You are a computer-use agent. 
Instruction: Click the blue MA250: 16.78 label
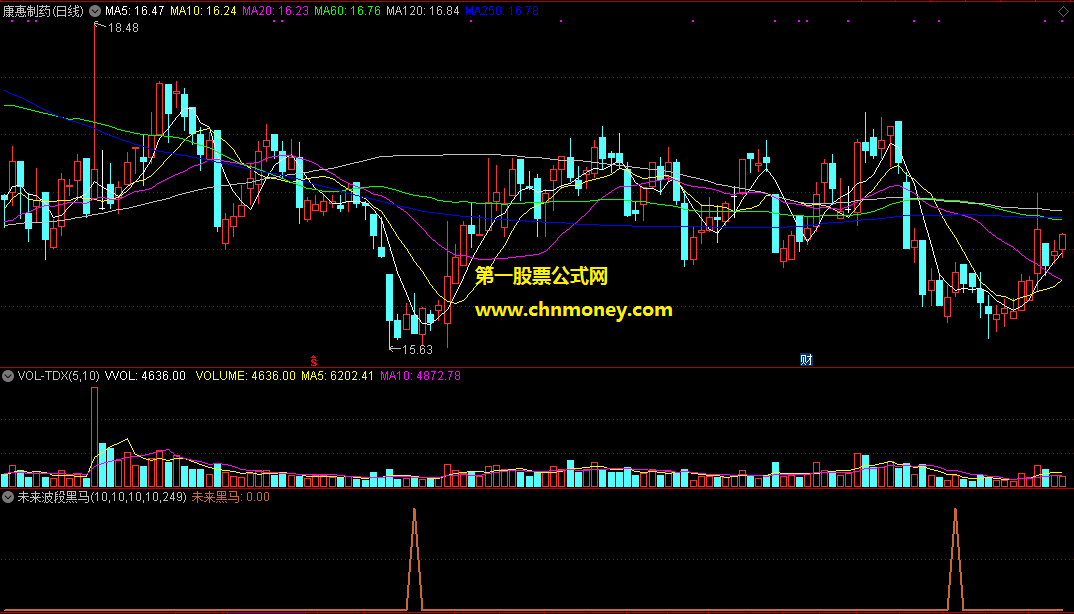(x=502, y=11)
